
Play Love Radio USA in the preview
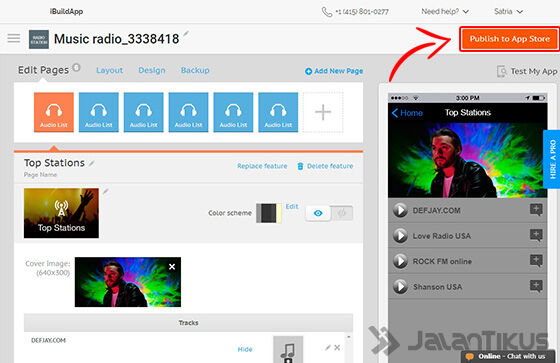(400, 236)
